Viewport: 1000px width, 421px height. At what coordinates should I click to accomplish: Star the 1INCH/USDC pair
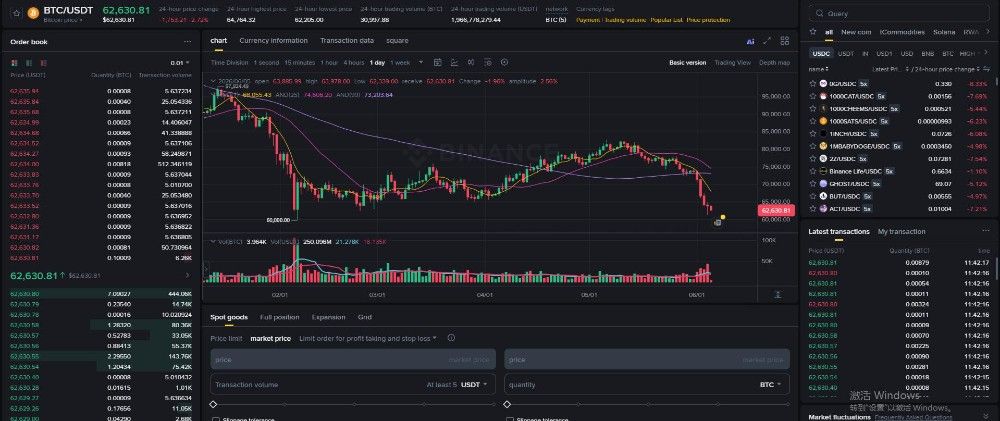pos(812,133)
